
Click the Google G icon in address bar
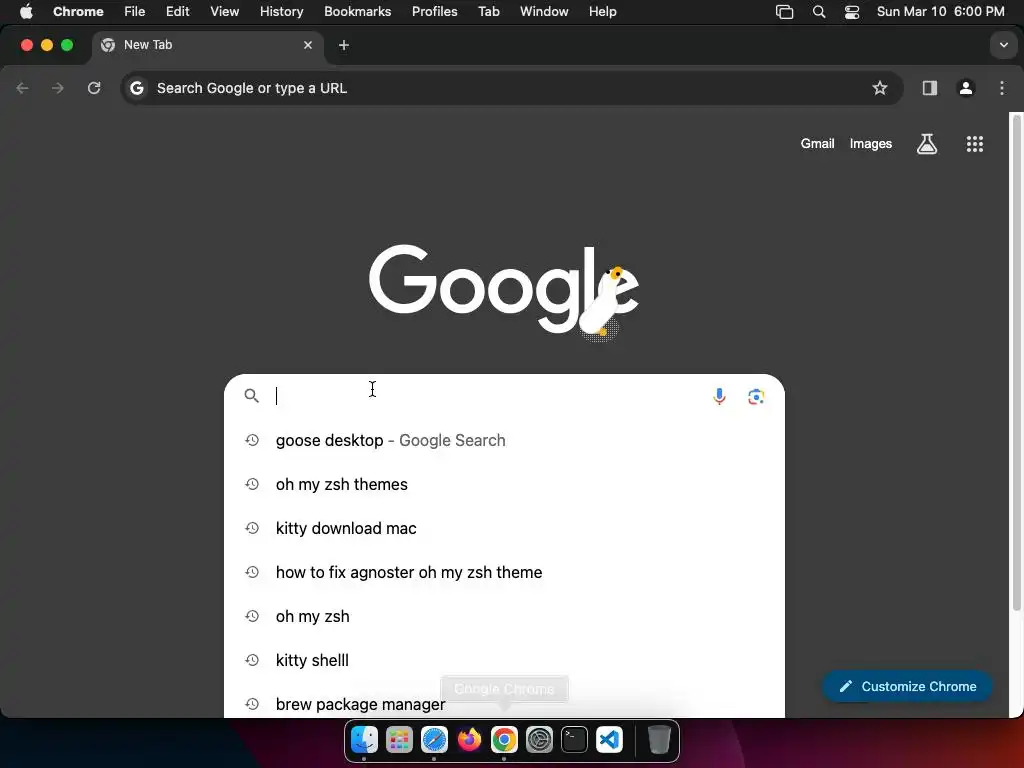[136, 88]
